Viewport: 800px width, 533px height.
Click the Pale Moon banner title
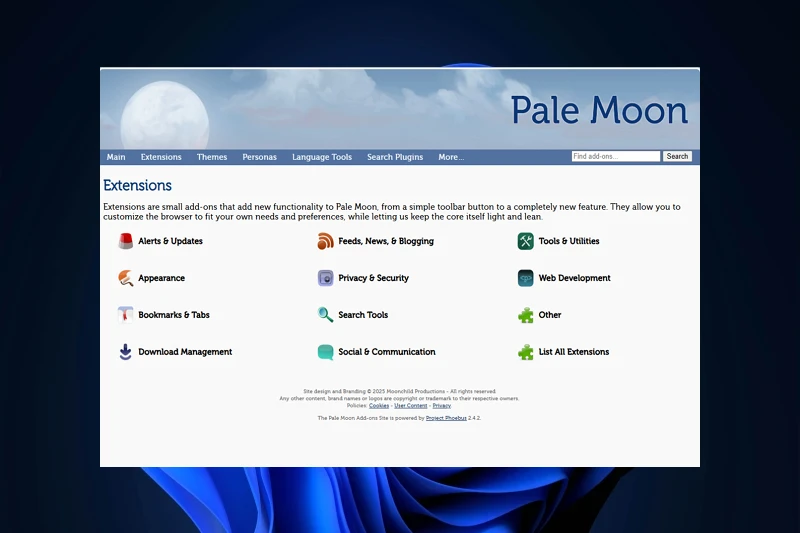tap(599, 110)
